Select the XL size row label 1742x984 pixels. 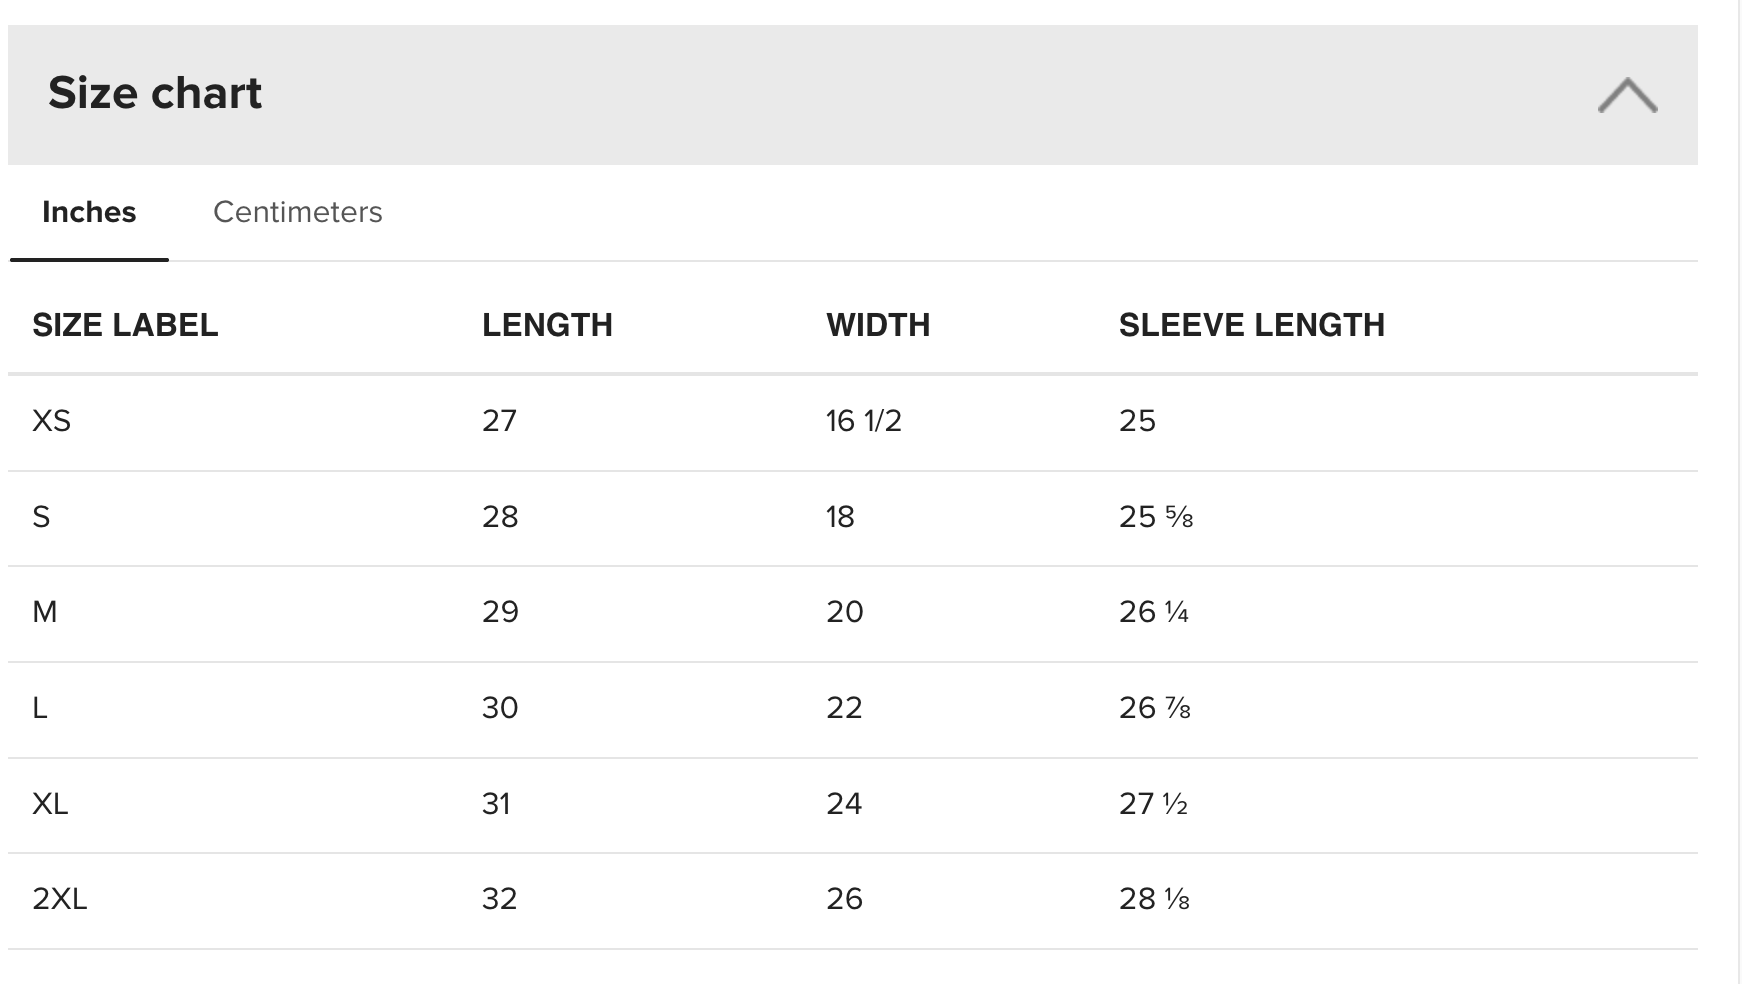click(50, 804)
